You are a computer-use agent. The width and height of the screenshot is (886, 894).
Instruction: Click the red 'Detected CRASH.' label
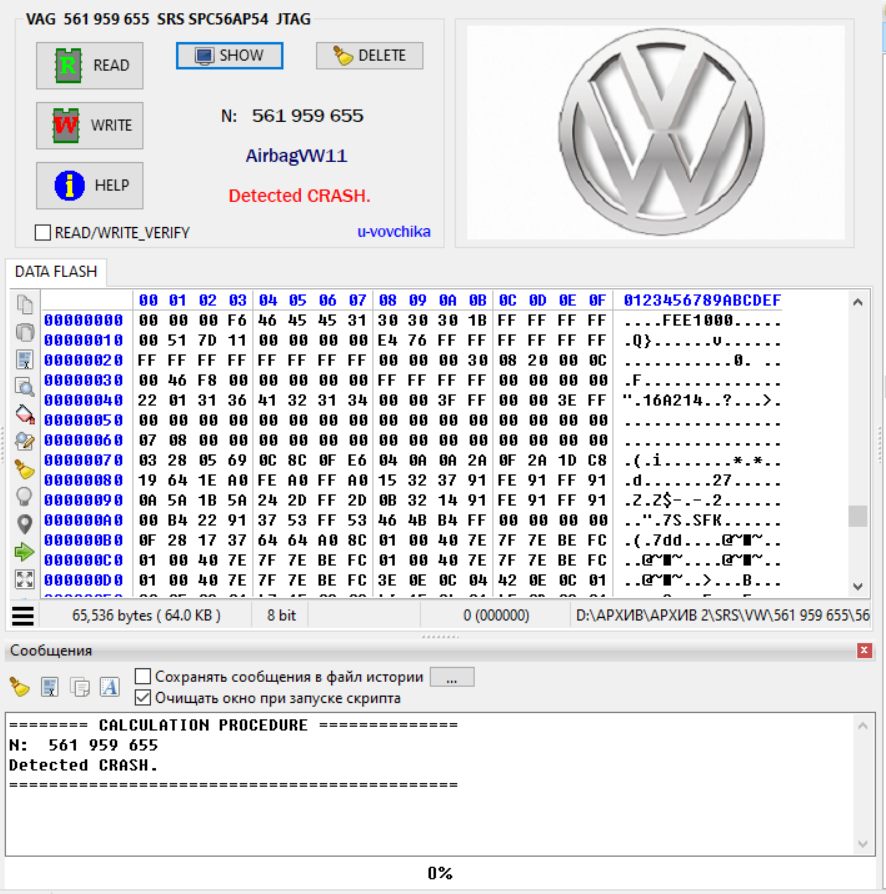pyautogui.click(x=299, y=196)
